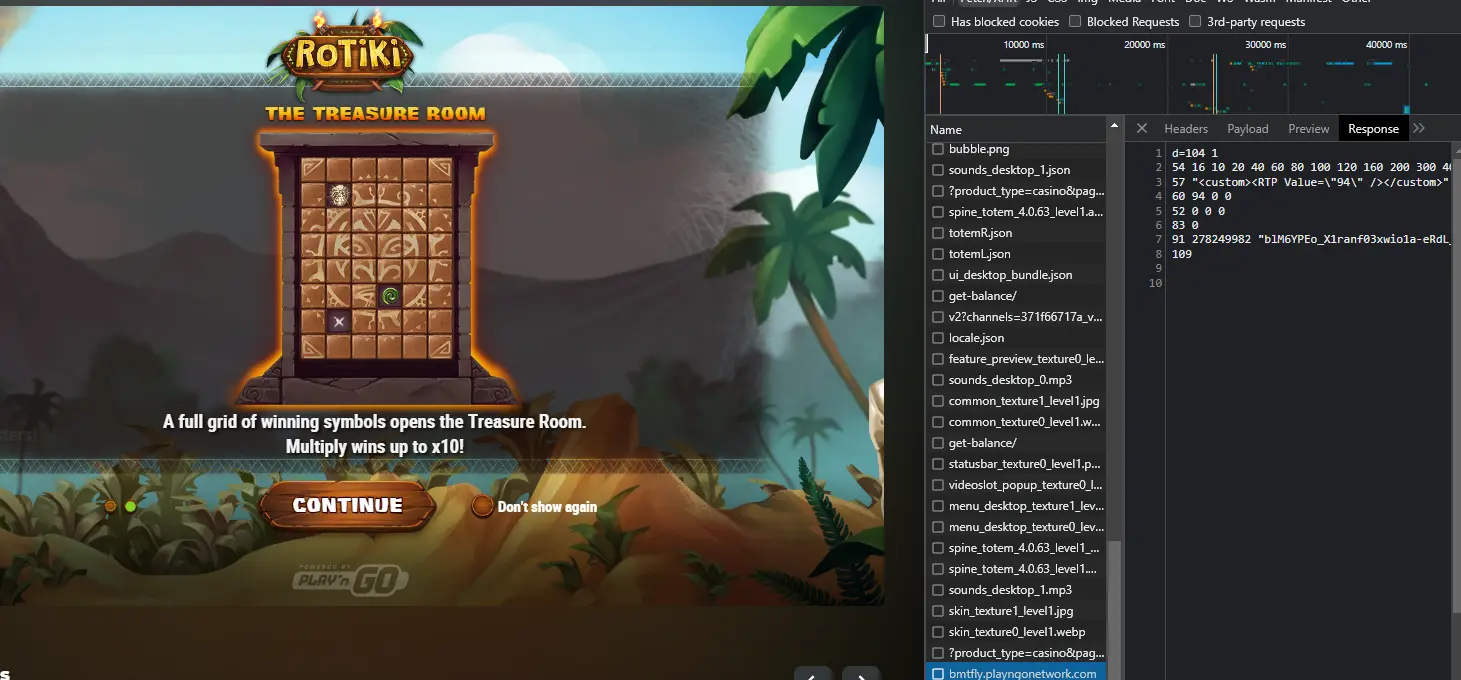Viewport: 1461px width, 680px height.
Task: Close the request details pane
Action: tap(1141, 128)
